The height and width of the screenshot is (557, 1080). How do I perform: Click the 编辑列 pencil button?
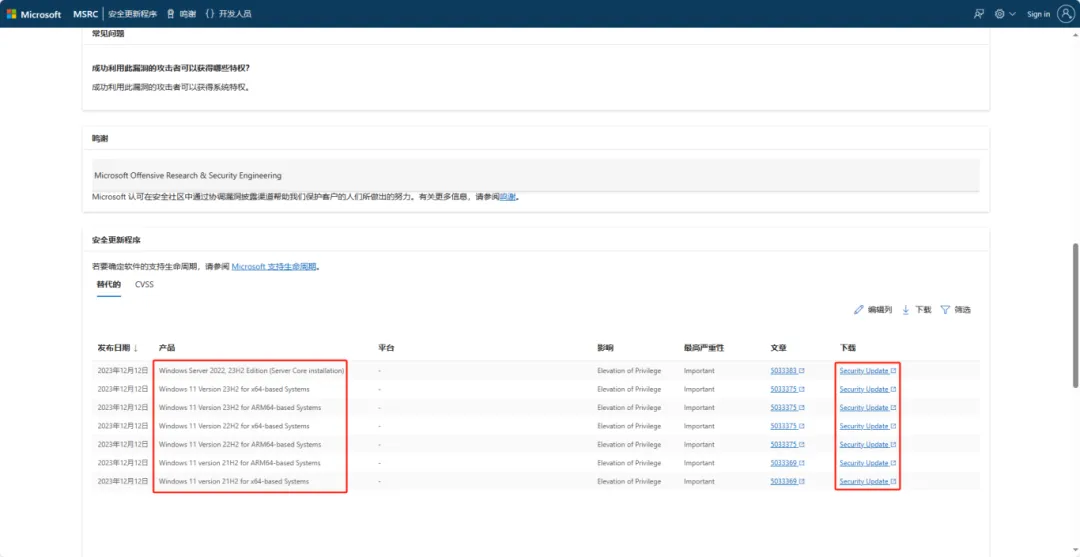873,310
